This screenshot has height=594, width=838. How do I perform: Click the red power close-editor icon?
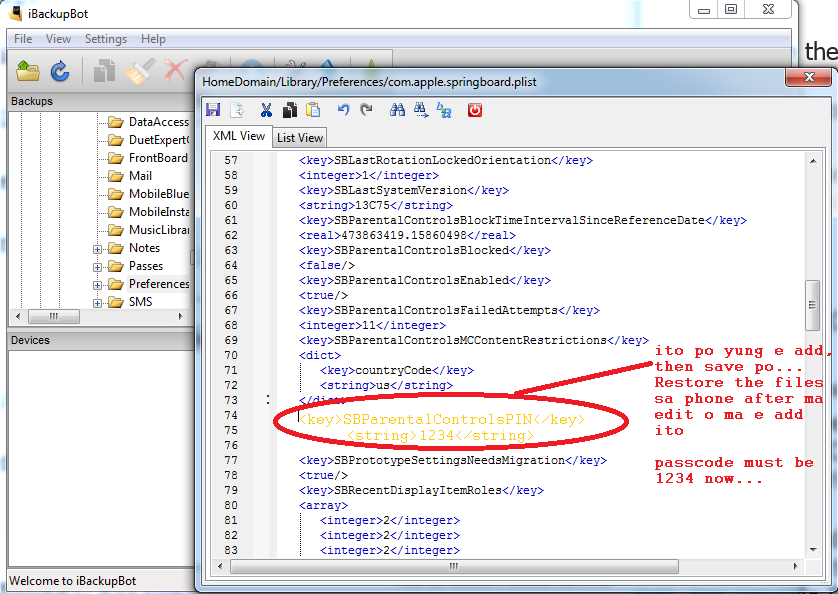tap(475, 110)
